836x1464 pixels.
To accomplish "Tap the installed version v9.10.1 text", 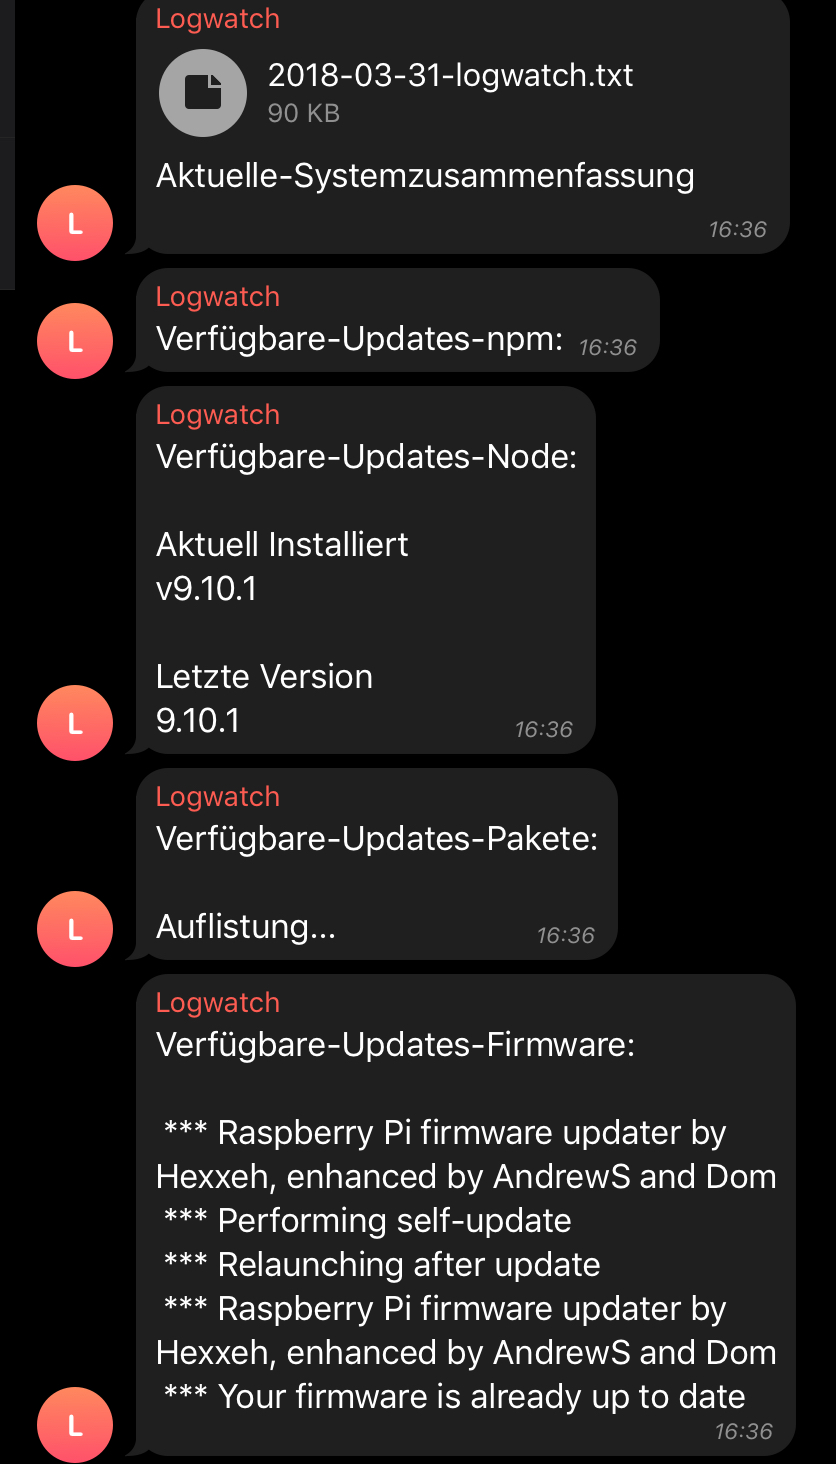I will [207, 589].
